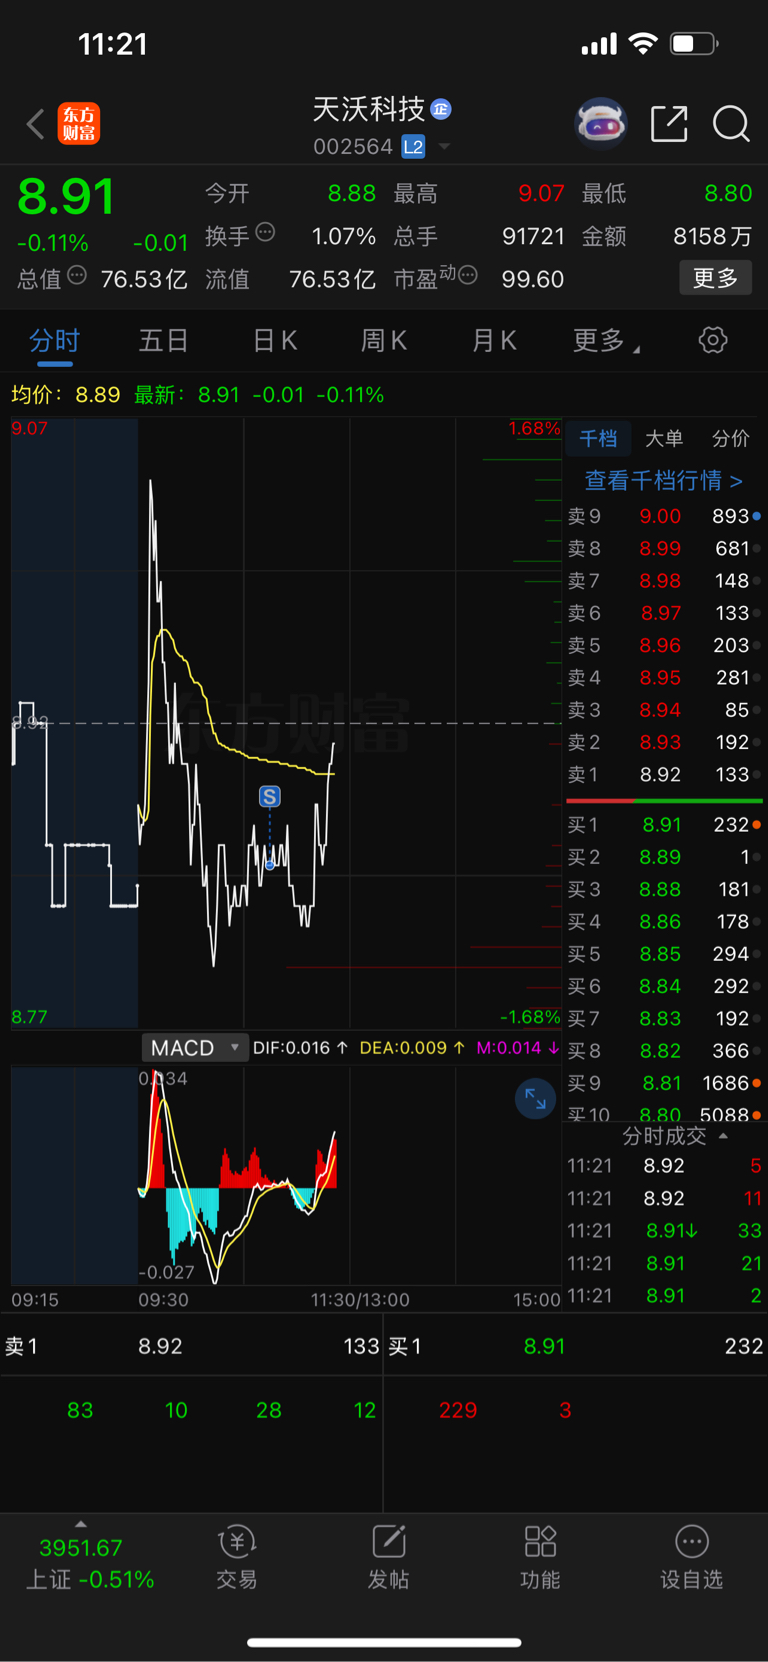
Task: Switch to the 月K tab
Action: [x=494, y=340]
